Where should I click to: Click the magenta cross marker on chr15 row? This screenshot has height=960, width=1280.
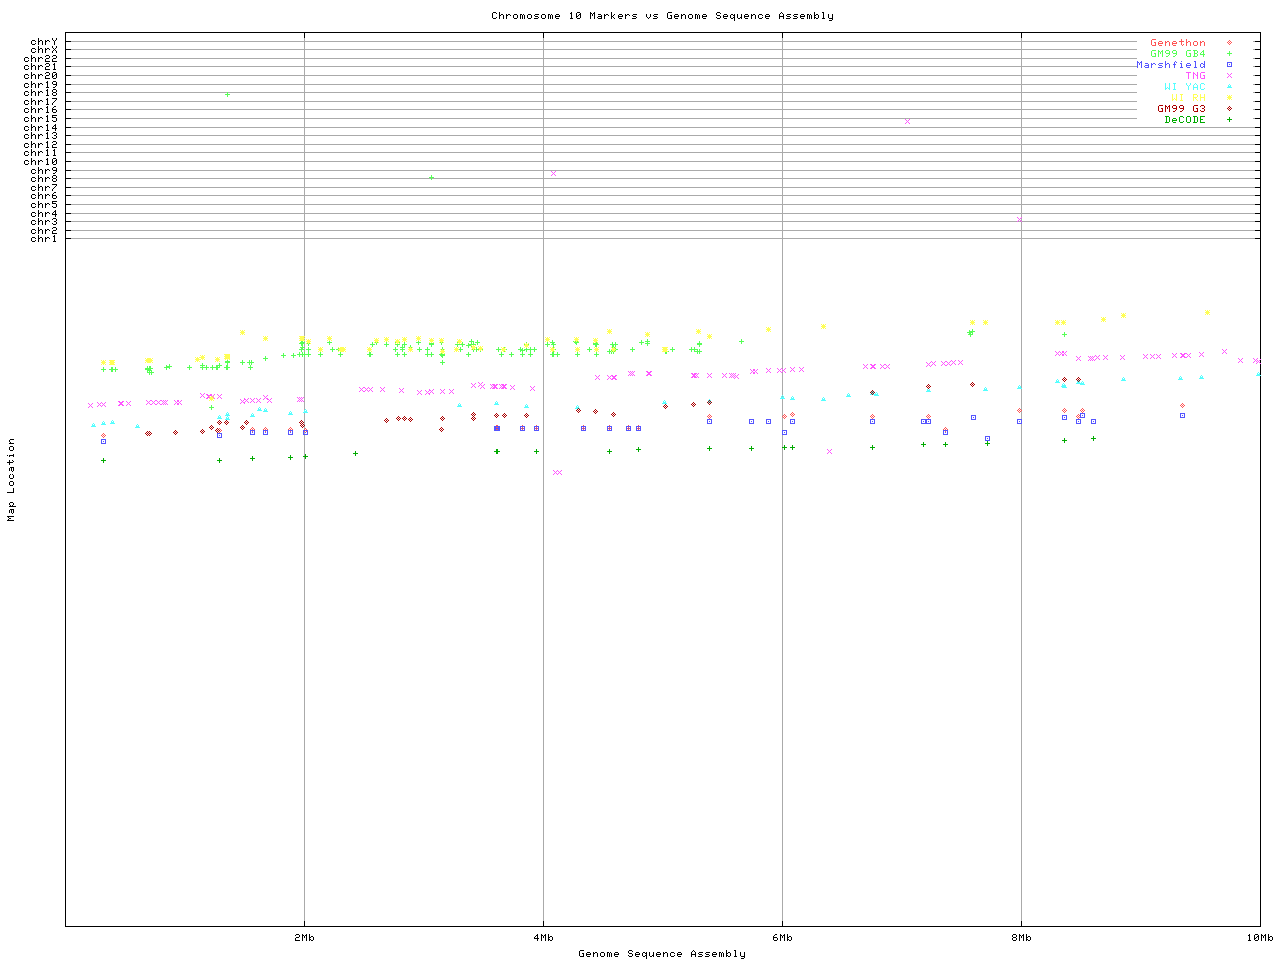tap(907, 121)
